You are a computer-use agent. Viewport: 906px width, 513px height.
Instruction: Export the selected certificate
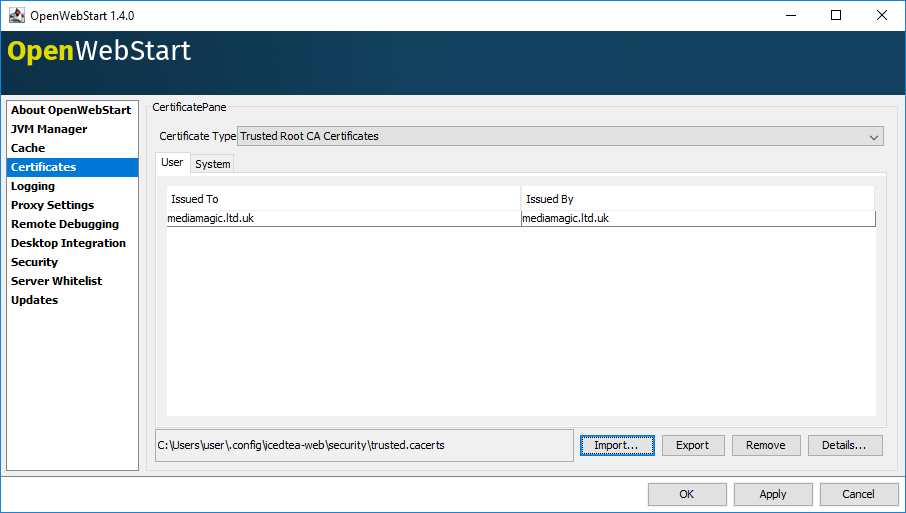pos(692,445)
